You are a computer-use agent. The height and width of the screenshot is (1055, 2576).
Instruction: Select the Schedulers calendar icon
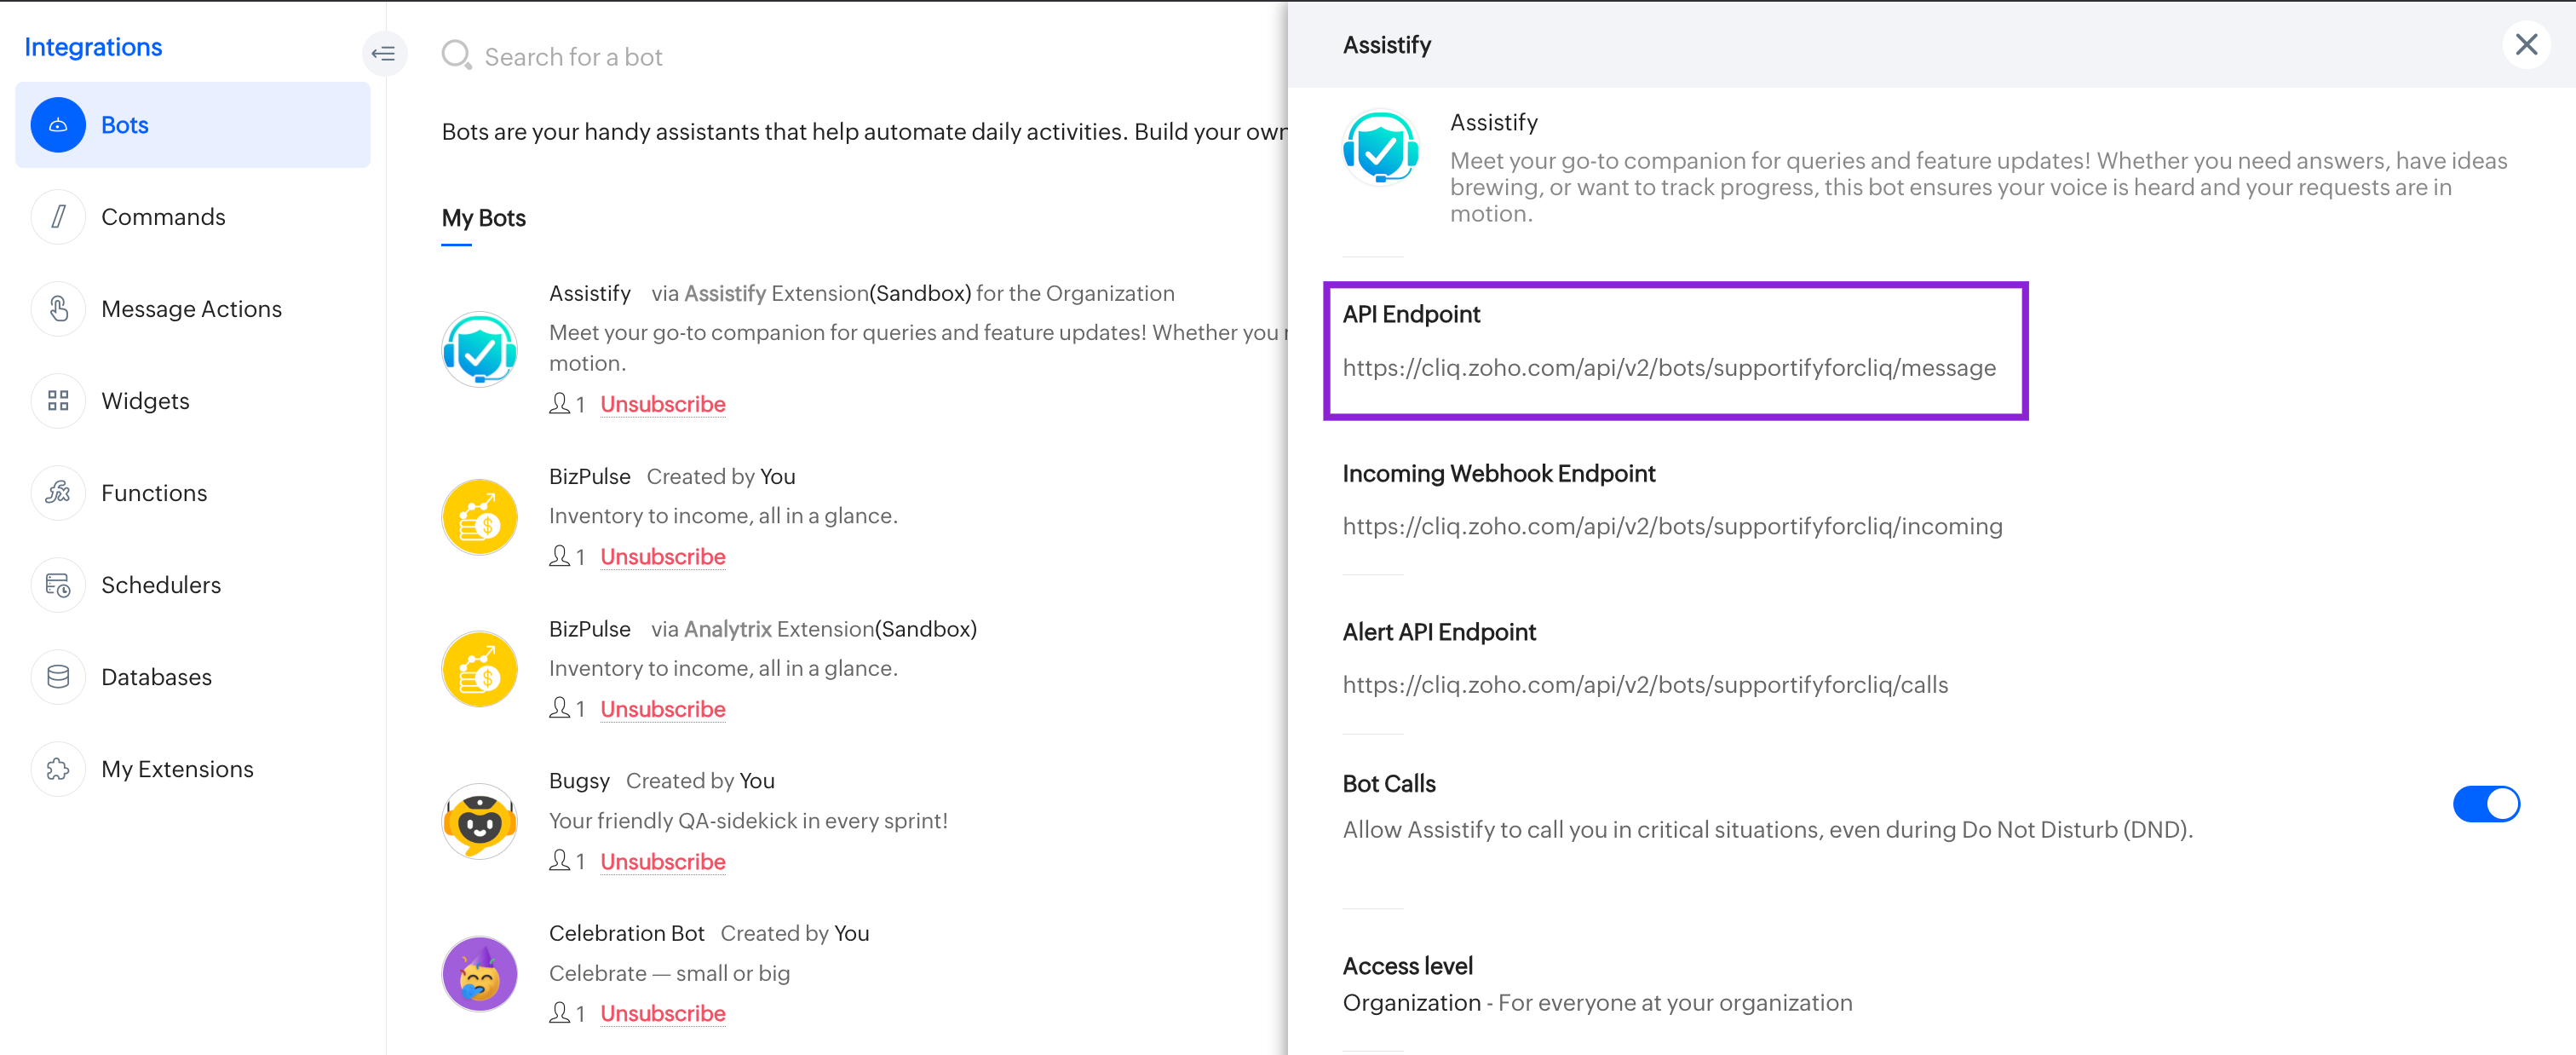pyautogui.click(x=58, y=585)
